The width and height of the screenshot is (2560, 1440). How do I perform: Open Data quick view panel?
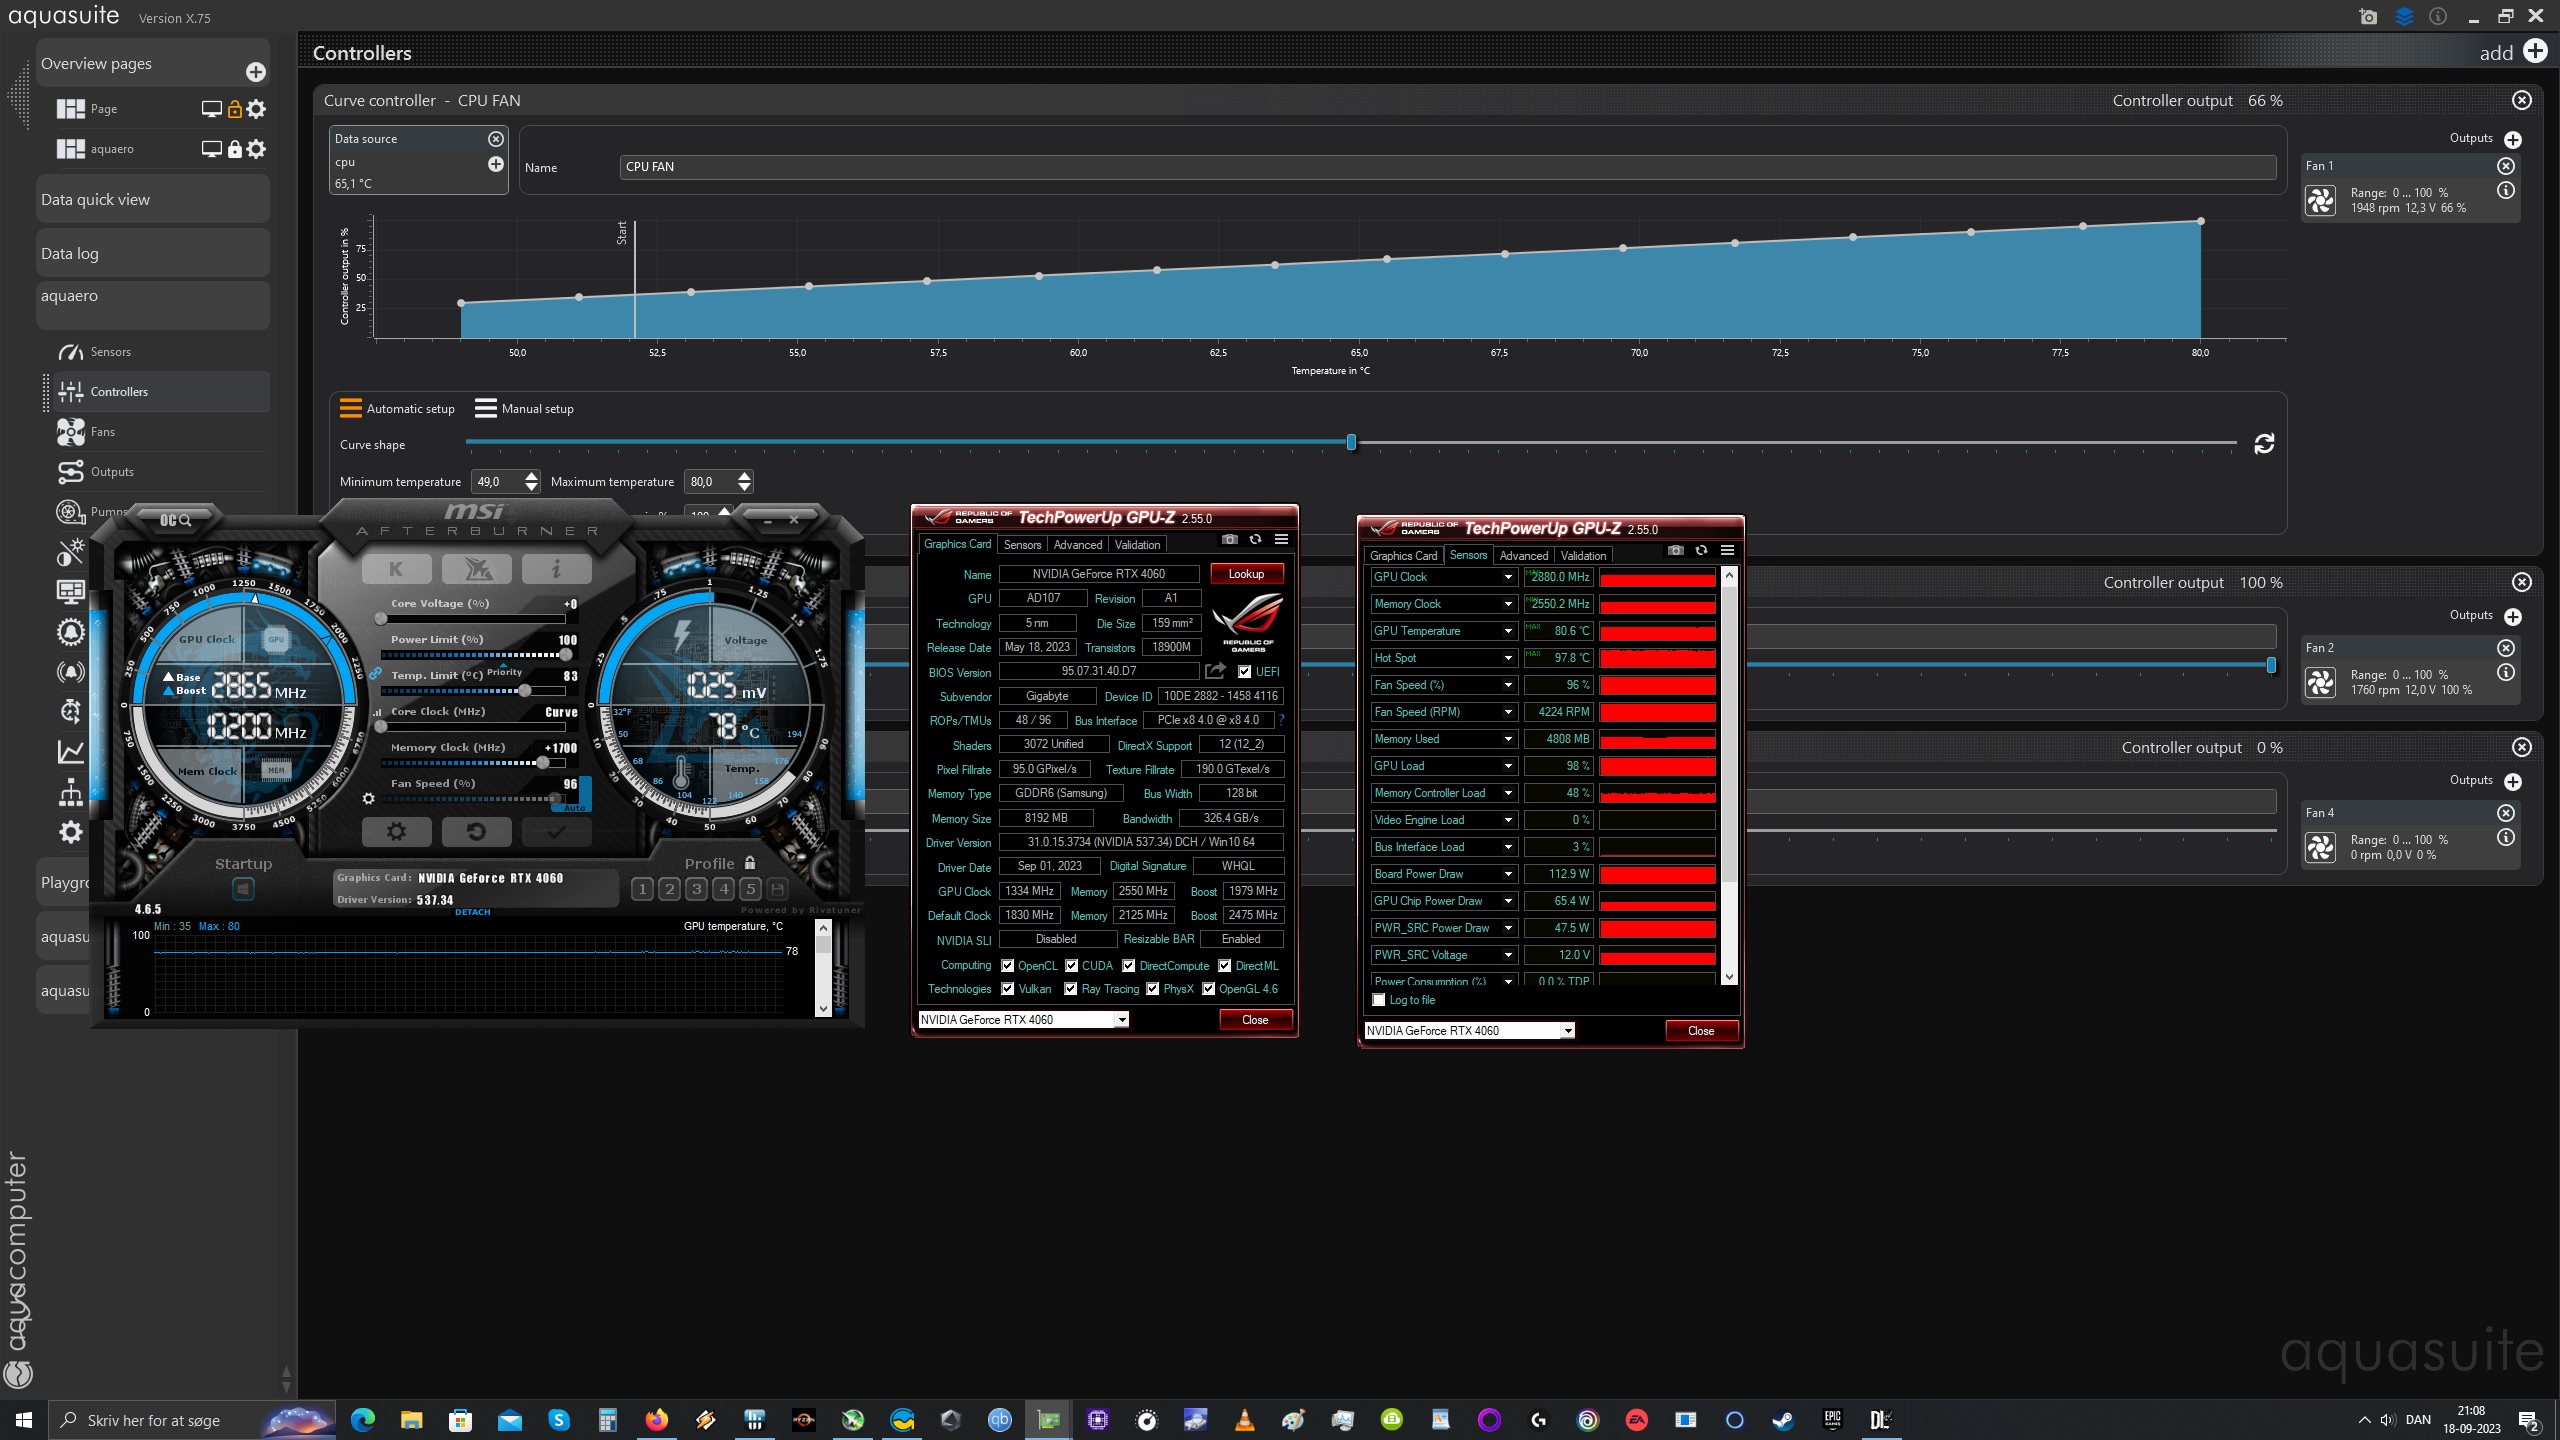153,199
